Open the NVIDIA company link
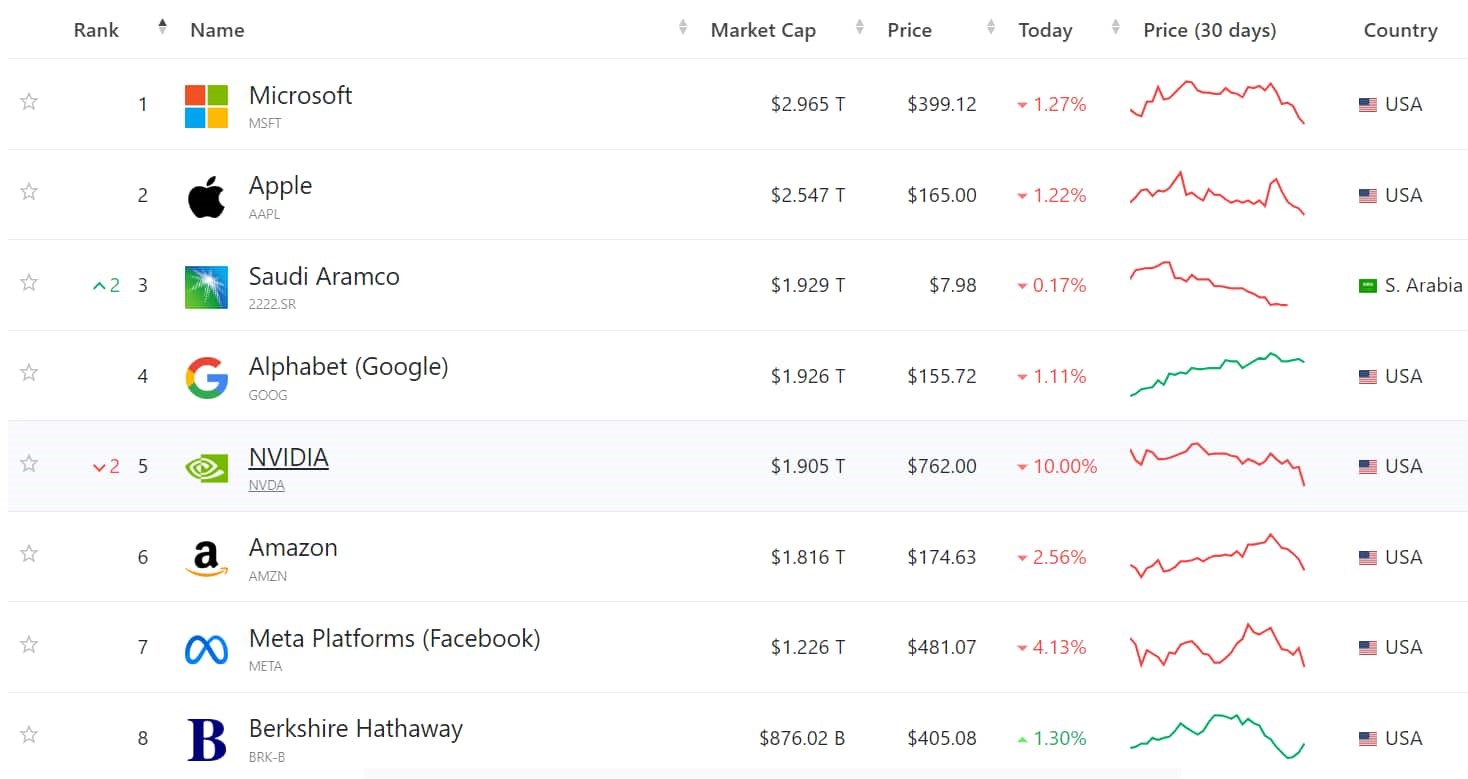Image resolution: width=1468 pixels, height=779 pixels. (x=288, y=458)
